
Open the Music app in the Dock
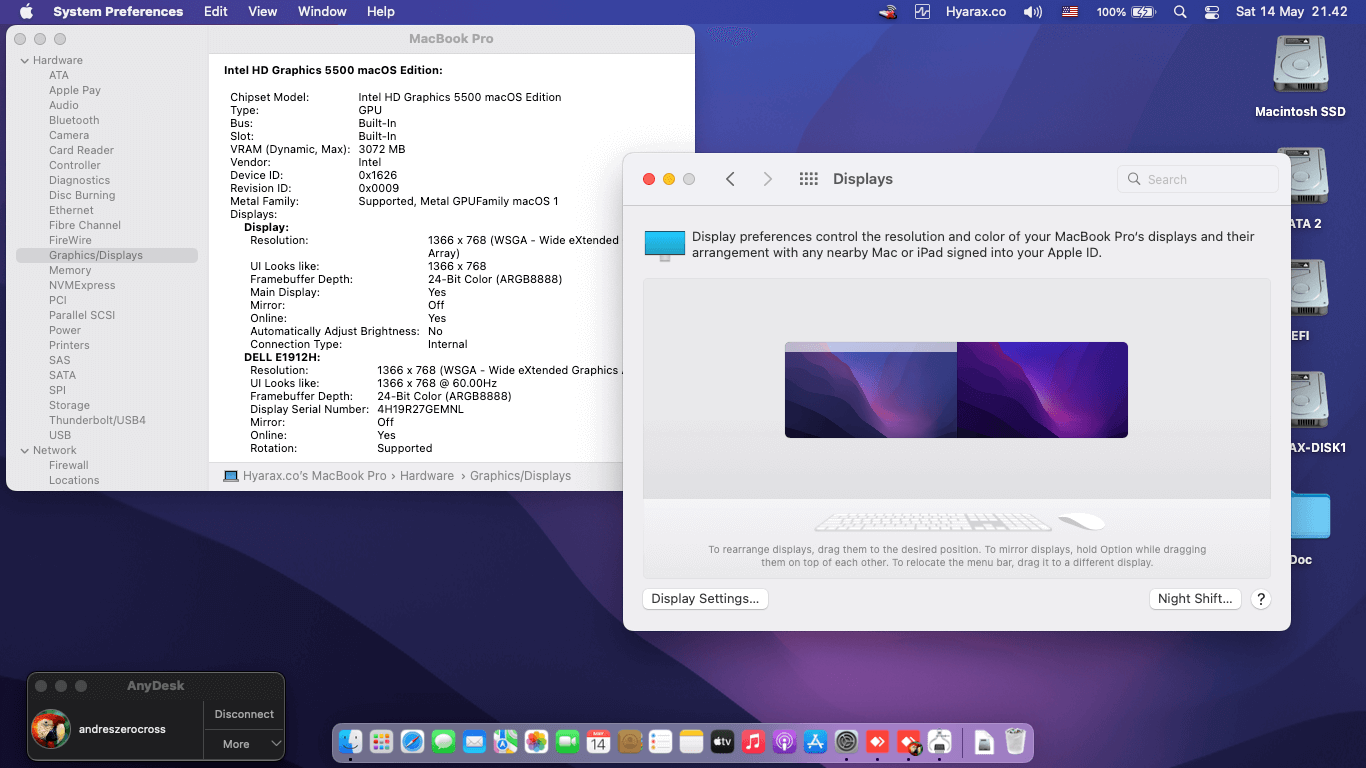(x=753, y=741)
